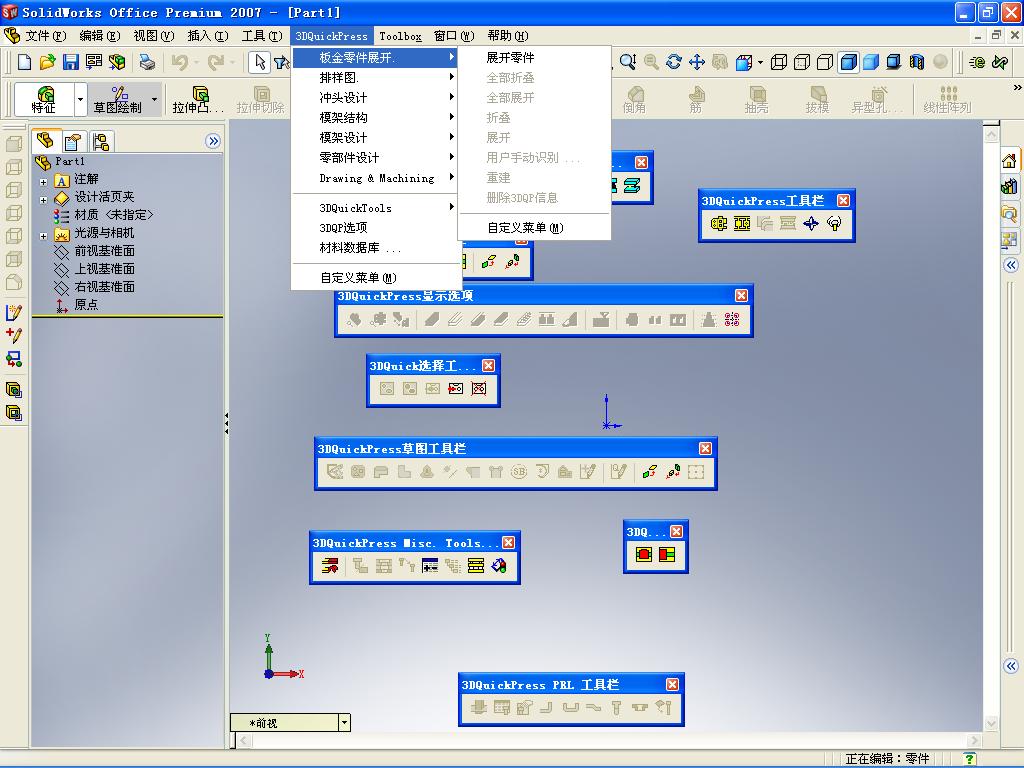Click last icon in 3DQuick选择工 toolbar
This screenshot has width=1024, height=768.
479,389
